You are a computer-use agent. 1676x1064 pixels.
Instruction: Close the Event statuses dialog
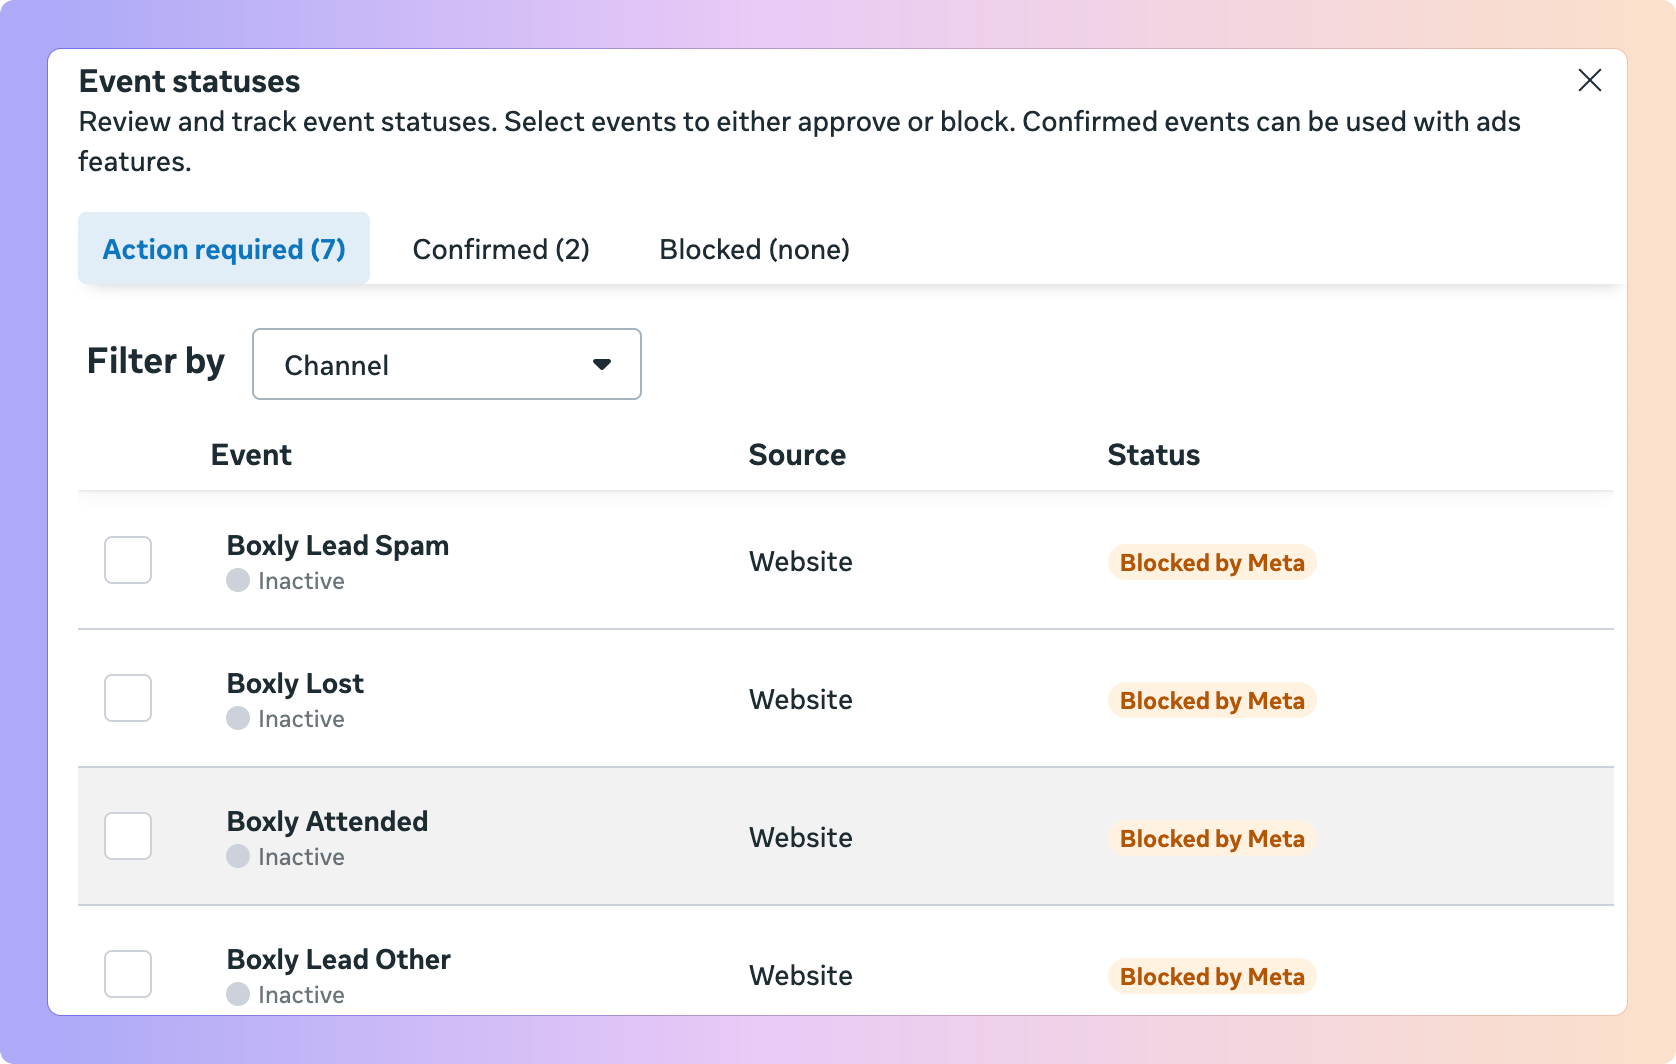[x=1589, y=80]
